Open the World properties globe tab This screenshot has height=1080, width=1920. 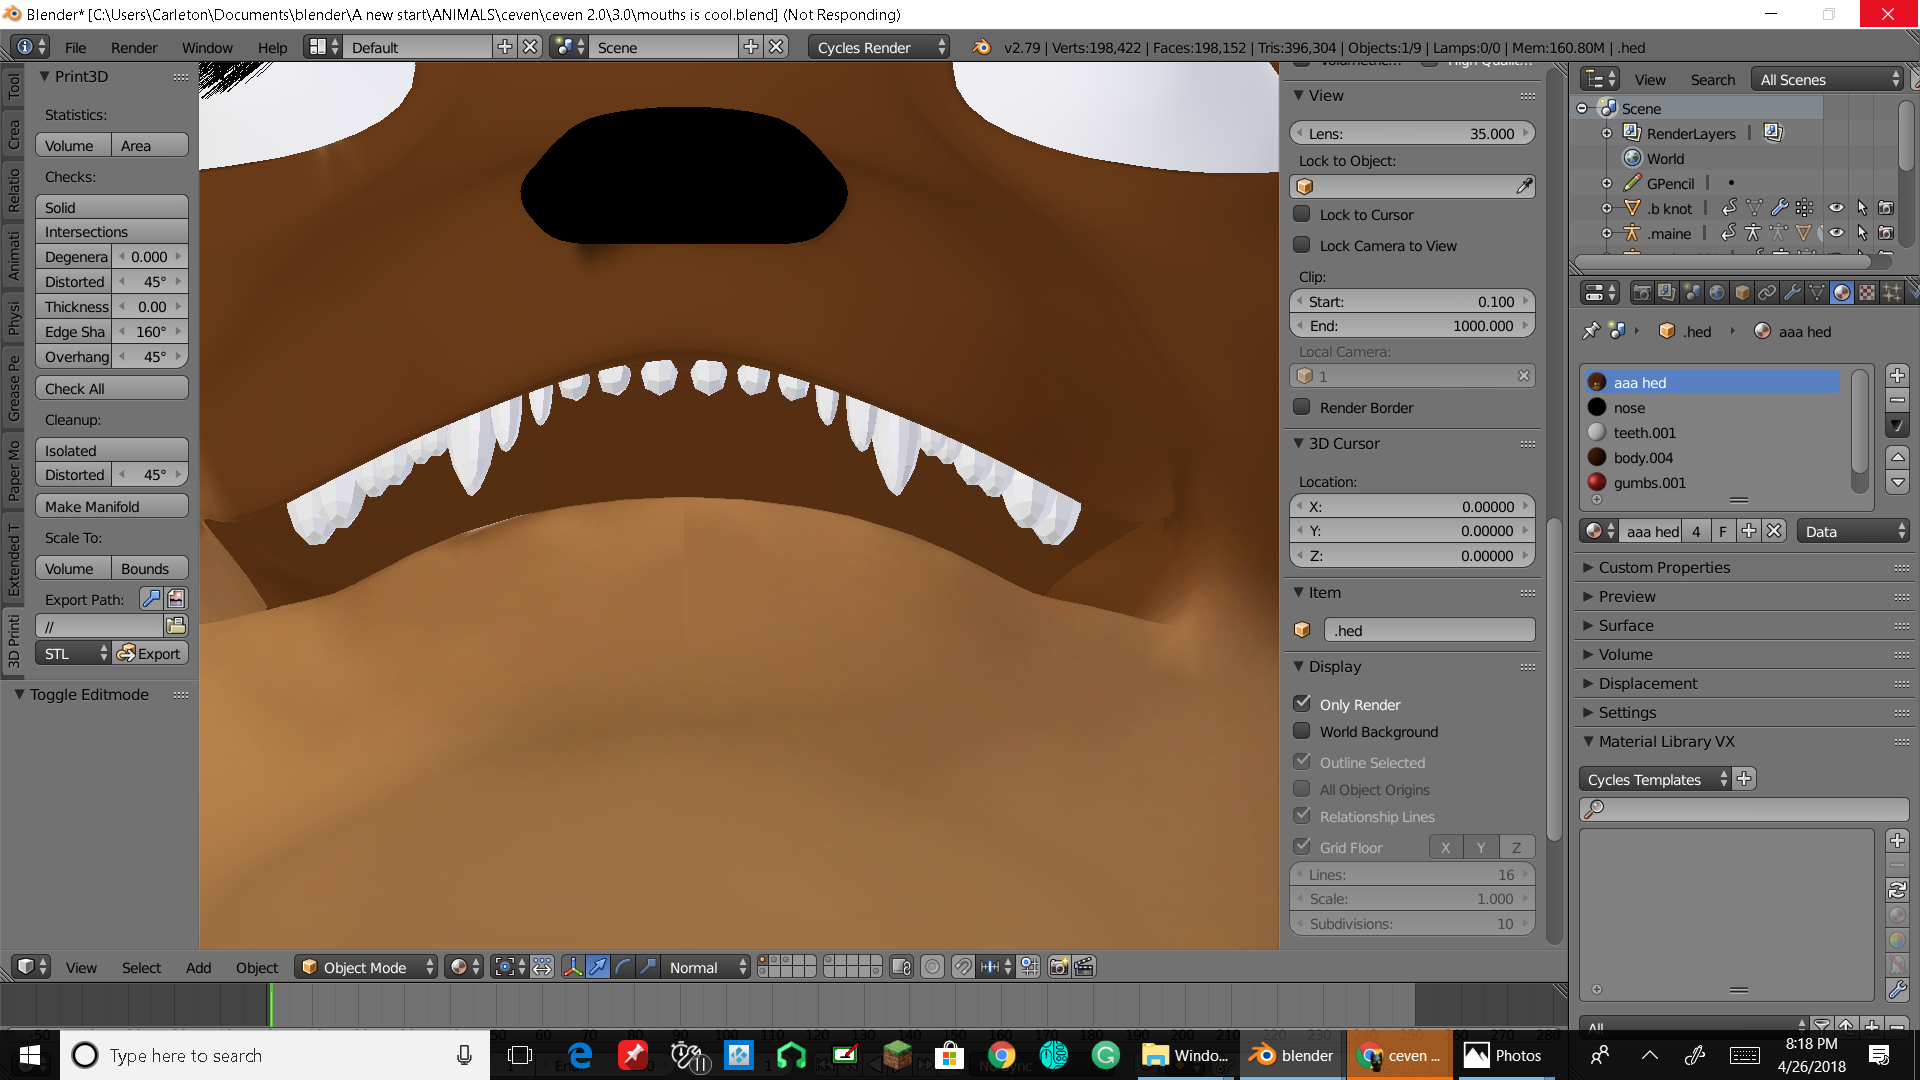(x=1717, y=292)
